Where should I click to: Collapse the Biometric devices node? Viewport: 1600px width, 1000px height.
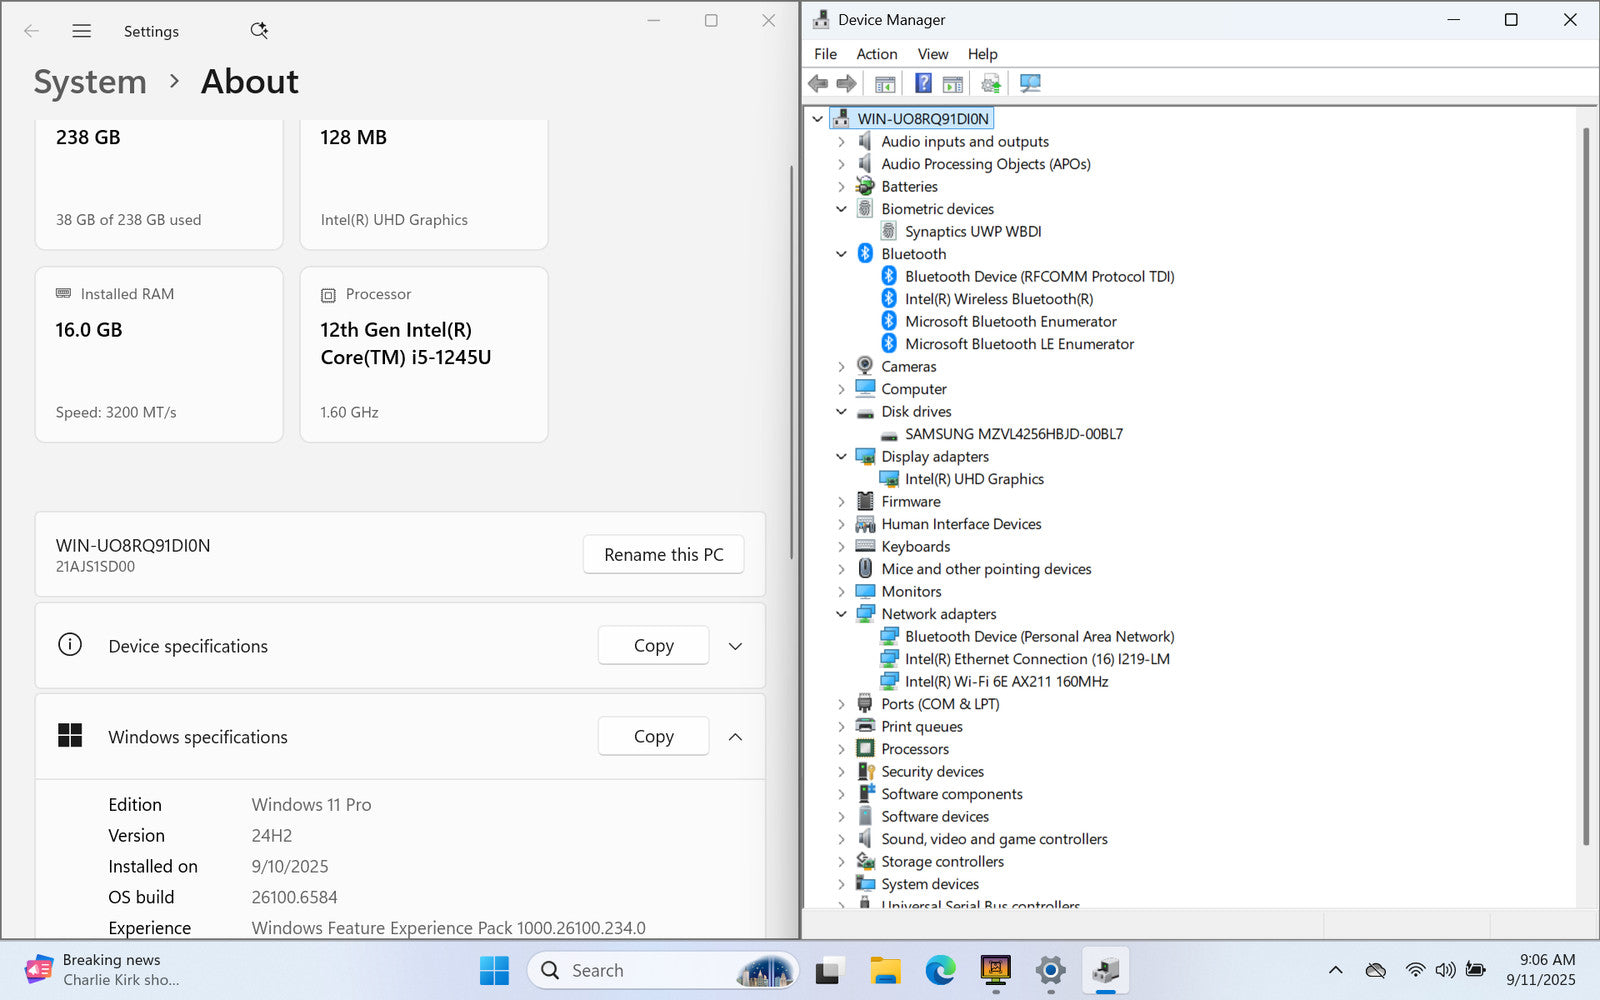[x=841, y=209]
